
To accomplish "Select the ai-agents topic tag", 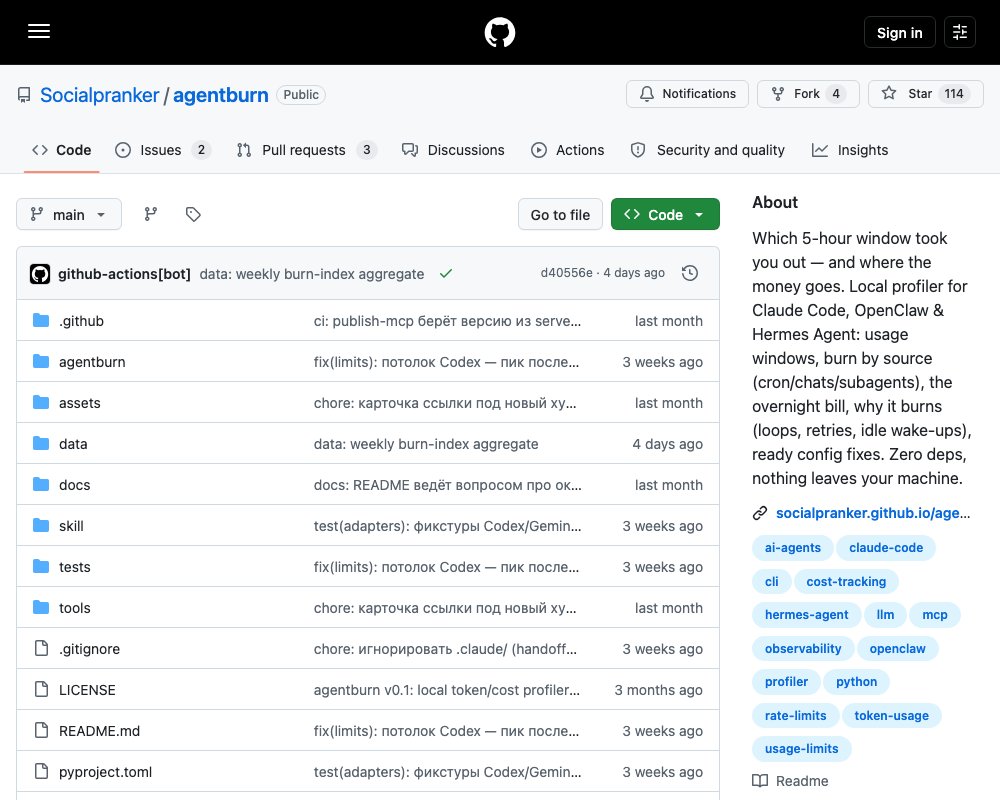I will tap(793, 547).
